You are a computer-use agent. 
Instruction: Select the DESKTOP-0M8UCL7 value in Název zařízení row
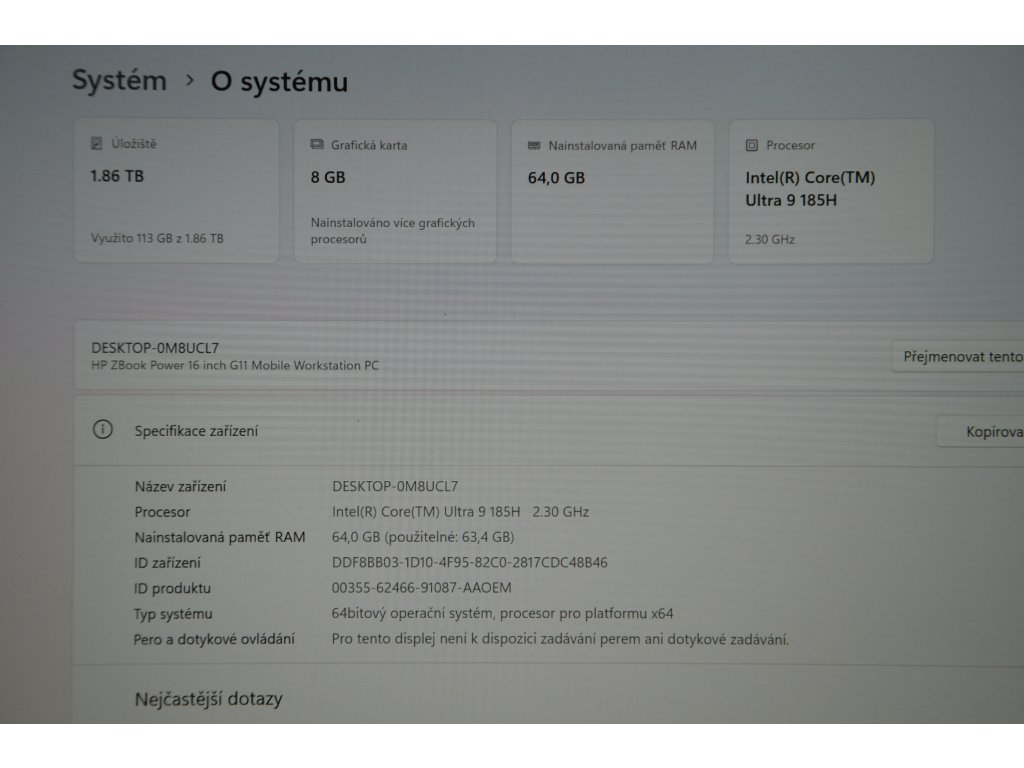click(x=395, y=487)
